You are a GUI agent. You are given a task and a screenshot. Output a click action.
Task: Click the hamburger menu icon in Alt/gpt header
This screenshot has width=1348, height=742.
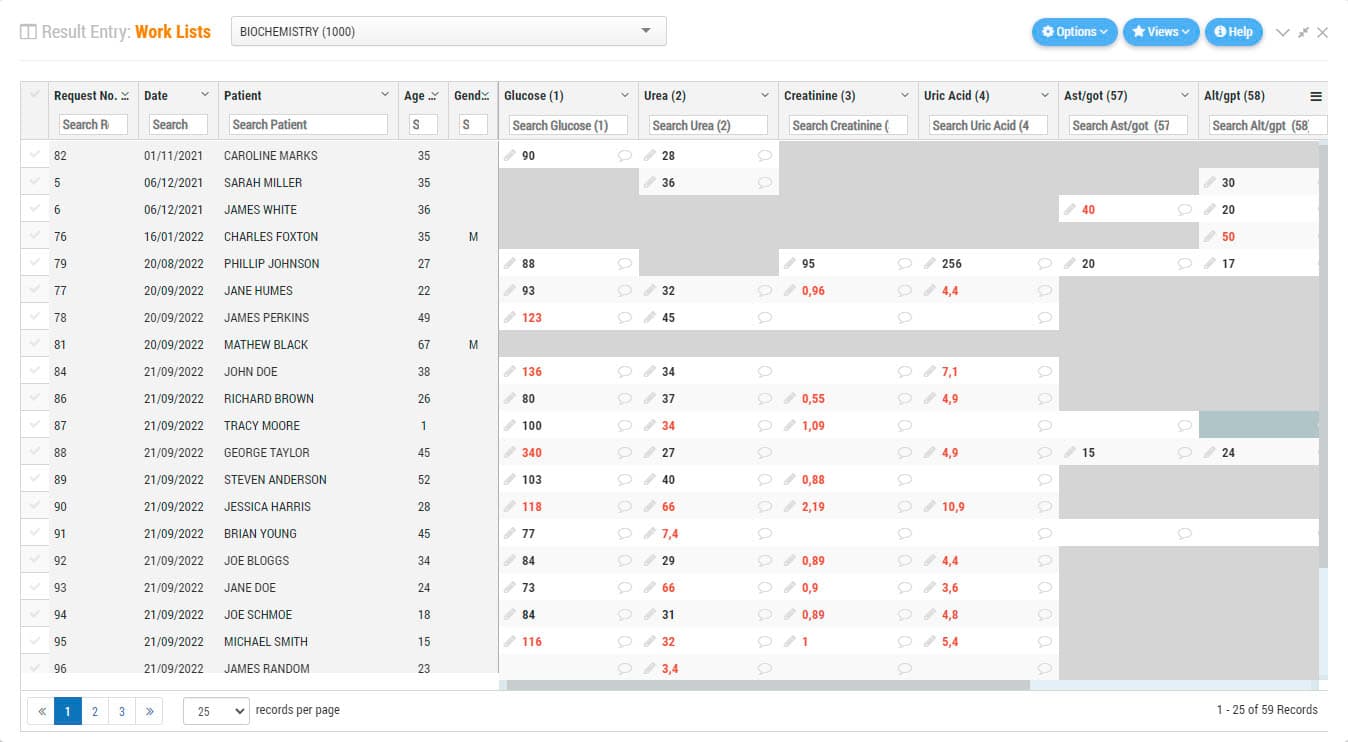tap(1316, 97)
